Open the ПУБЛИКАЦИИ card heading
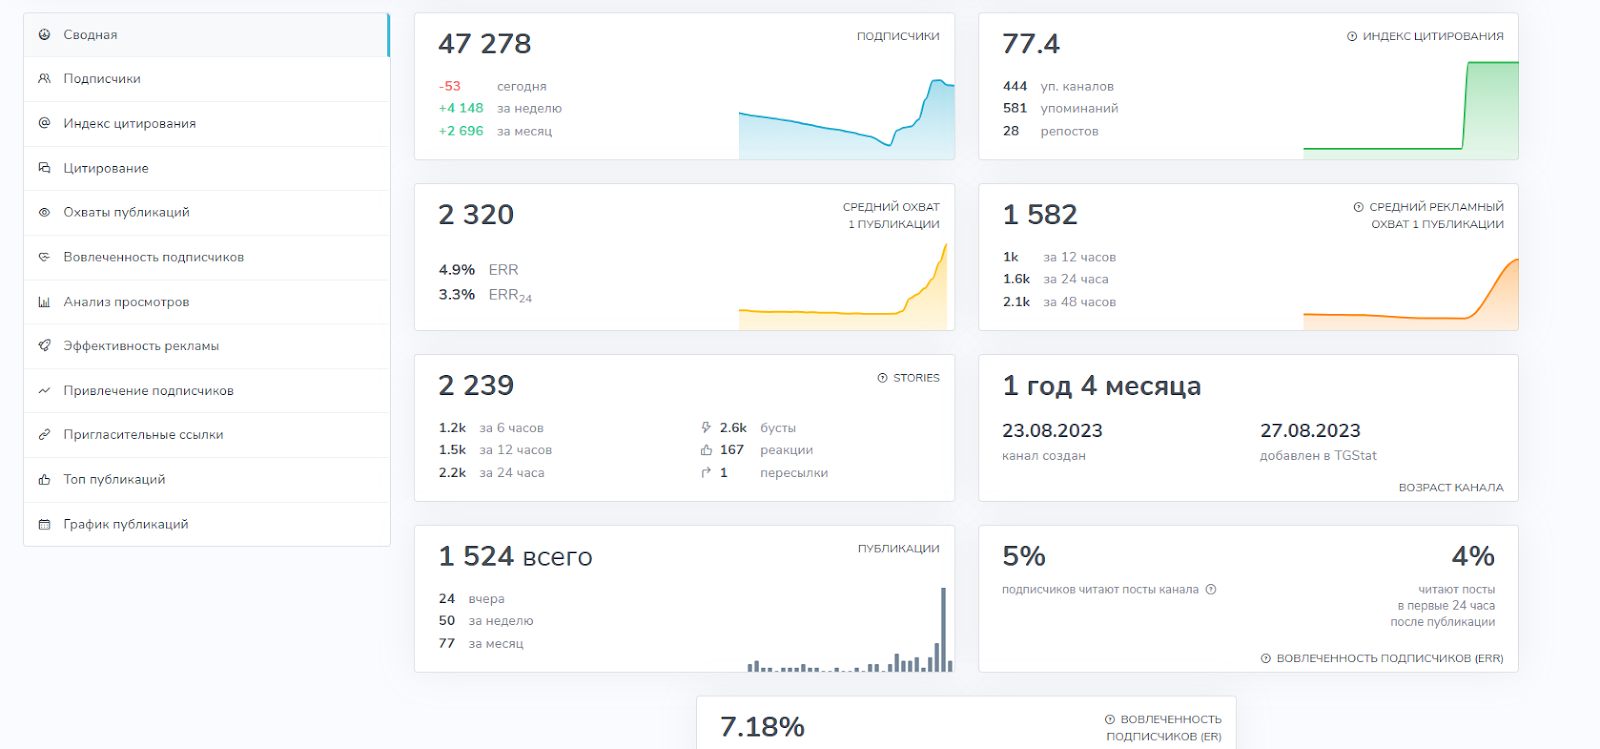The image size is (1600, 749). (x=899, y=548)
